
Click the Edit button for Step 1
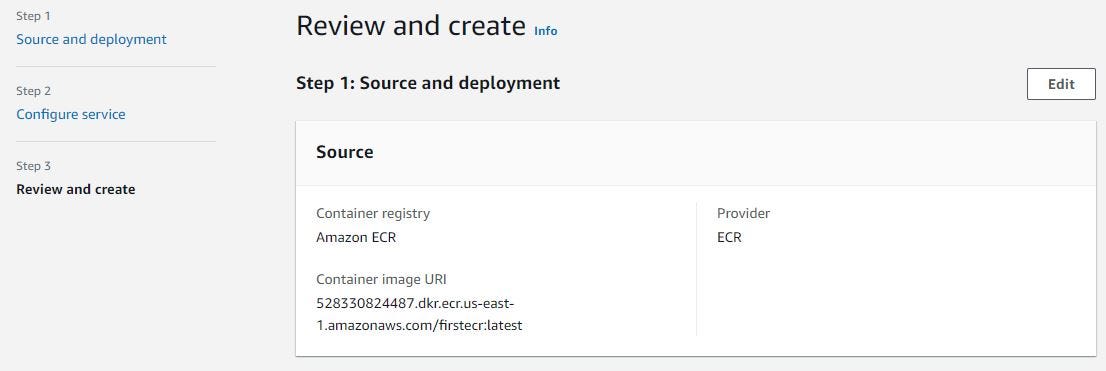[1061, 84]
